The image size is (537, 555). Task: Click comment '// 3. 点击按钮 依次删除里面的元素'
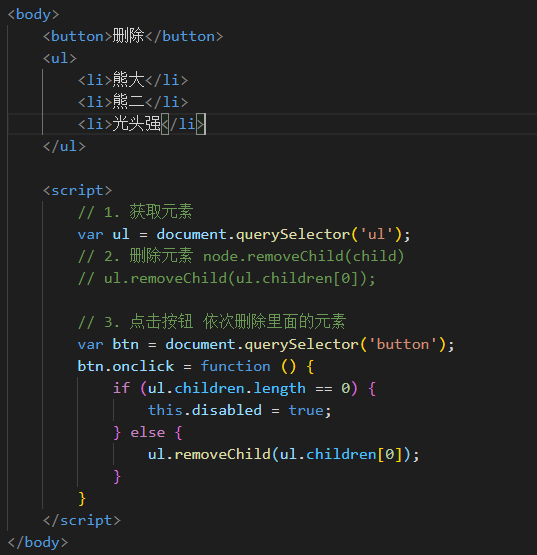point(212,322)
